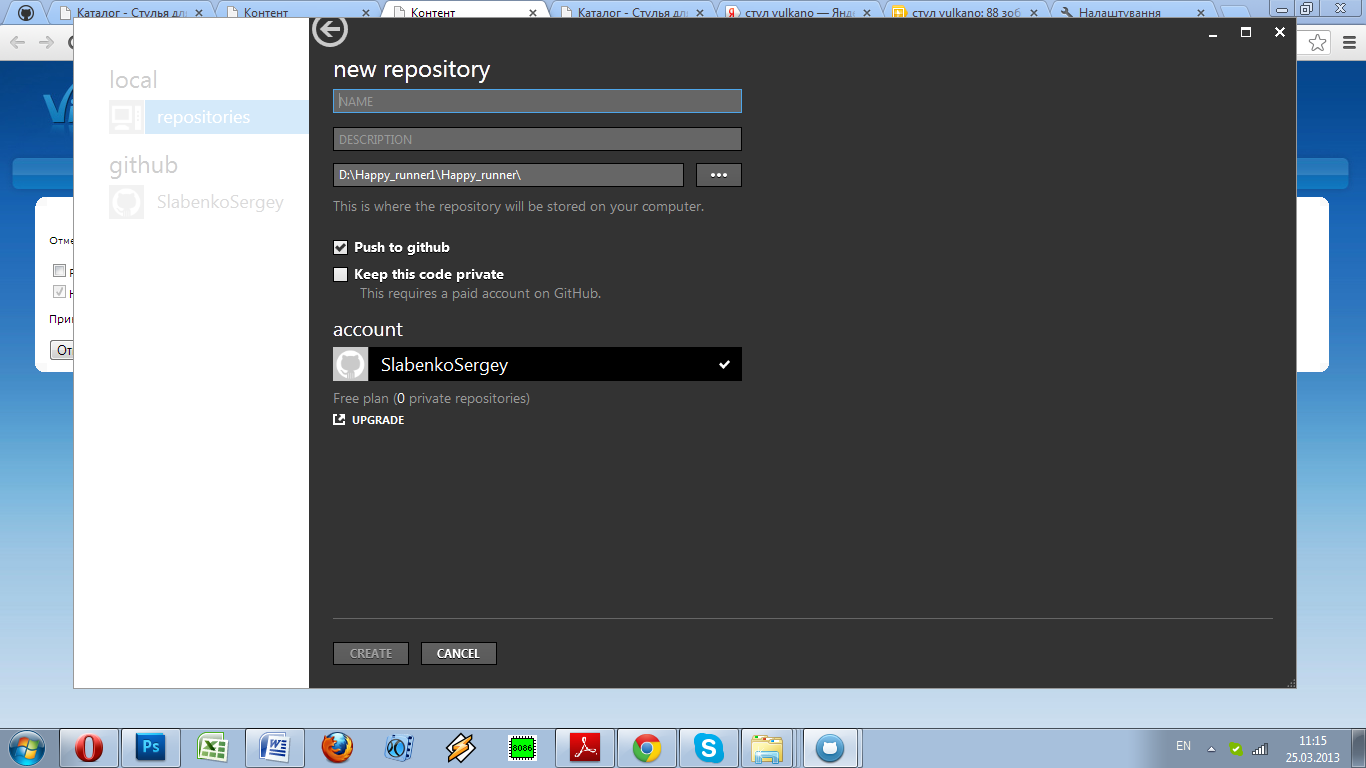Open the first Chrome tab with GitHub icon
Viewport: 1366px width, 768px height.
pos(27,13)
